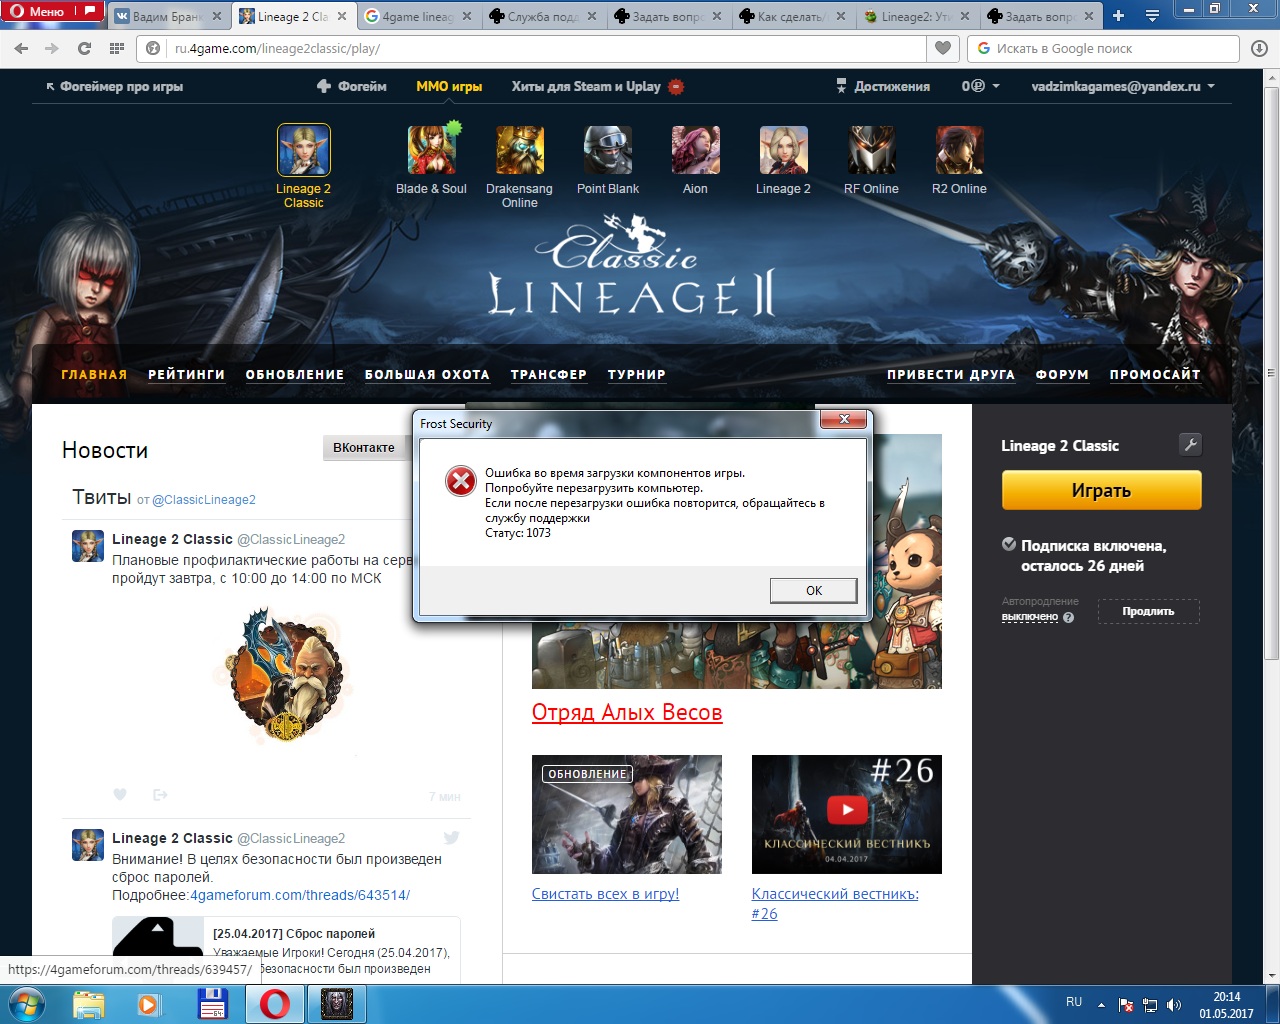Open the ТРАНСФЕР menu item
The image size is (1280, 1024).
point(549,375)
